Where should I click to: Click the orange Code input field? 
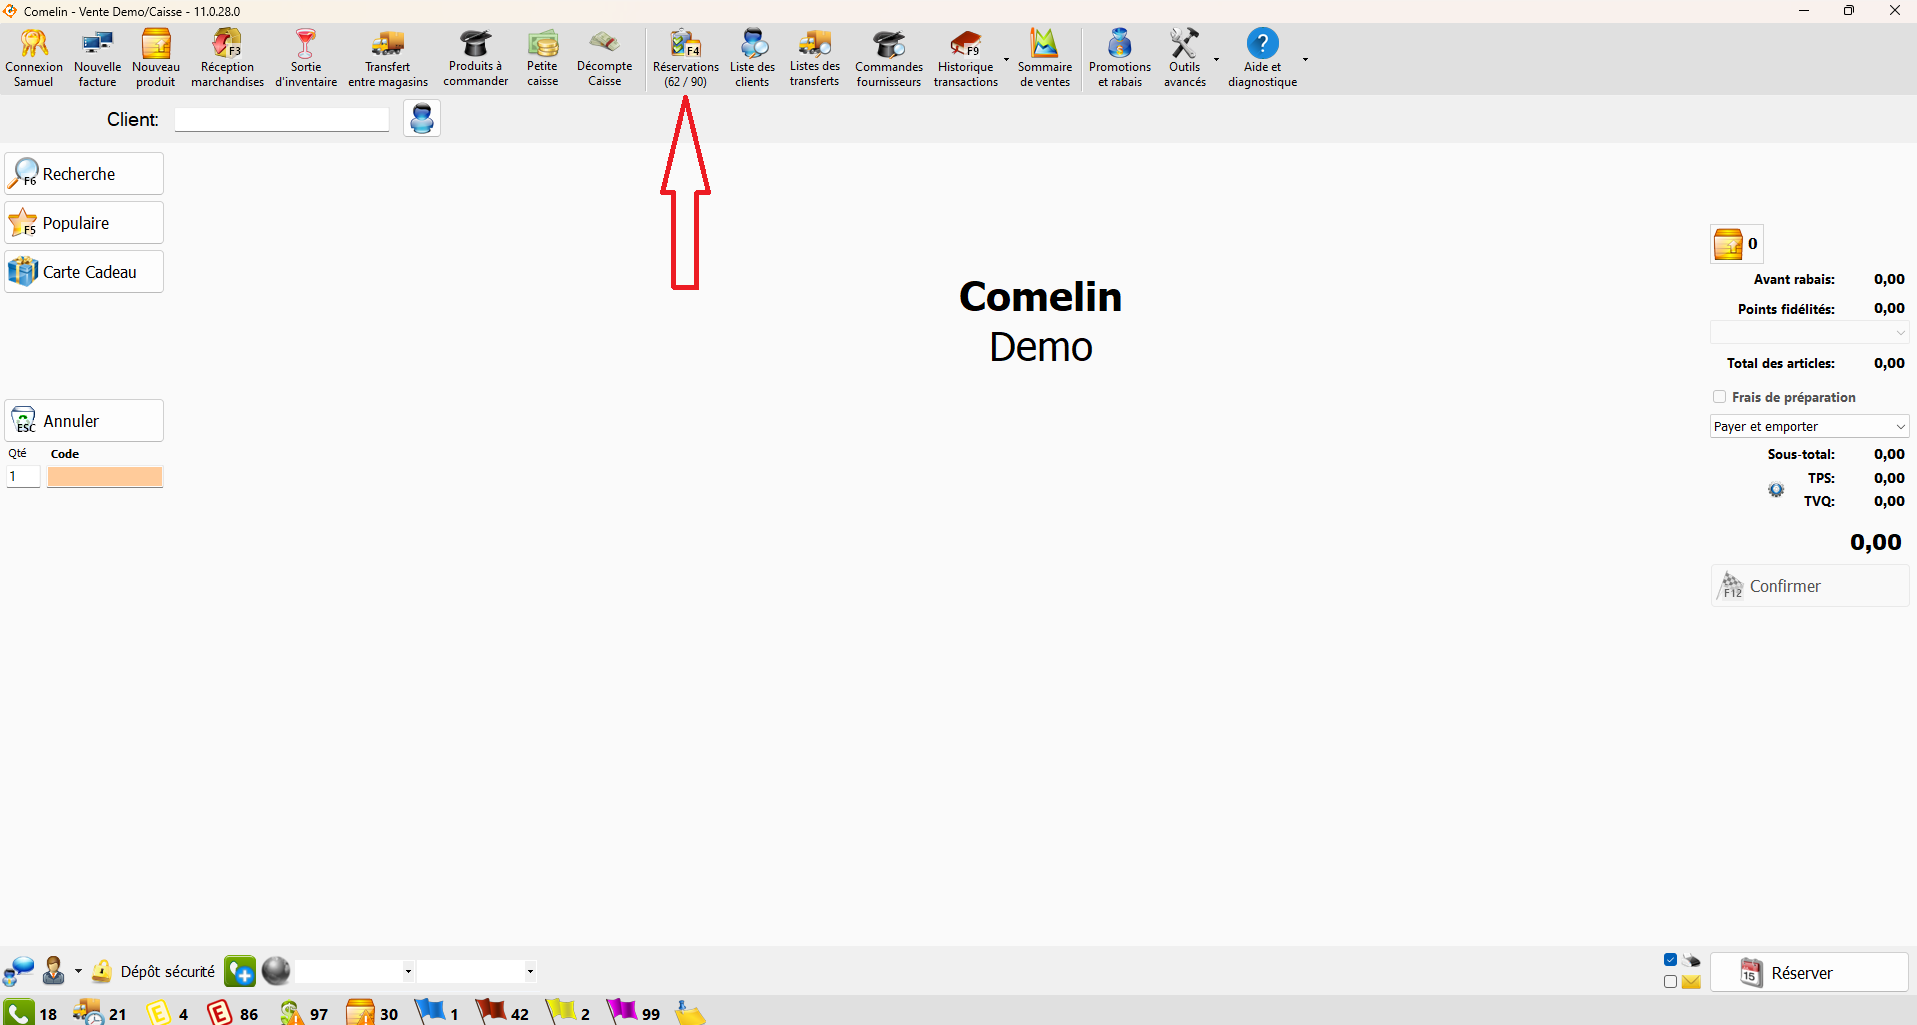tap(105, 477)
